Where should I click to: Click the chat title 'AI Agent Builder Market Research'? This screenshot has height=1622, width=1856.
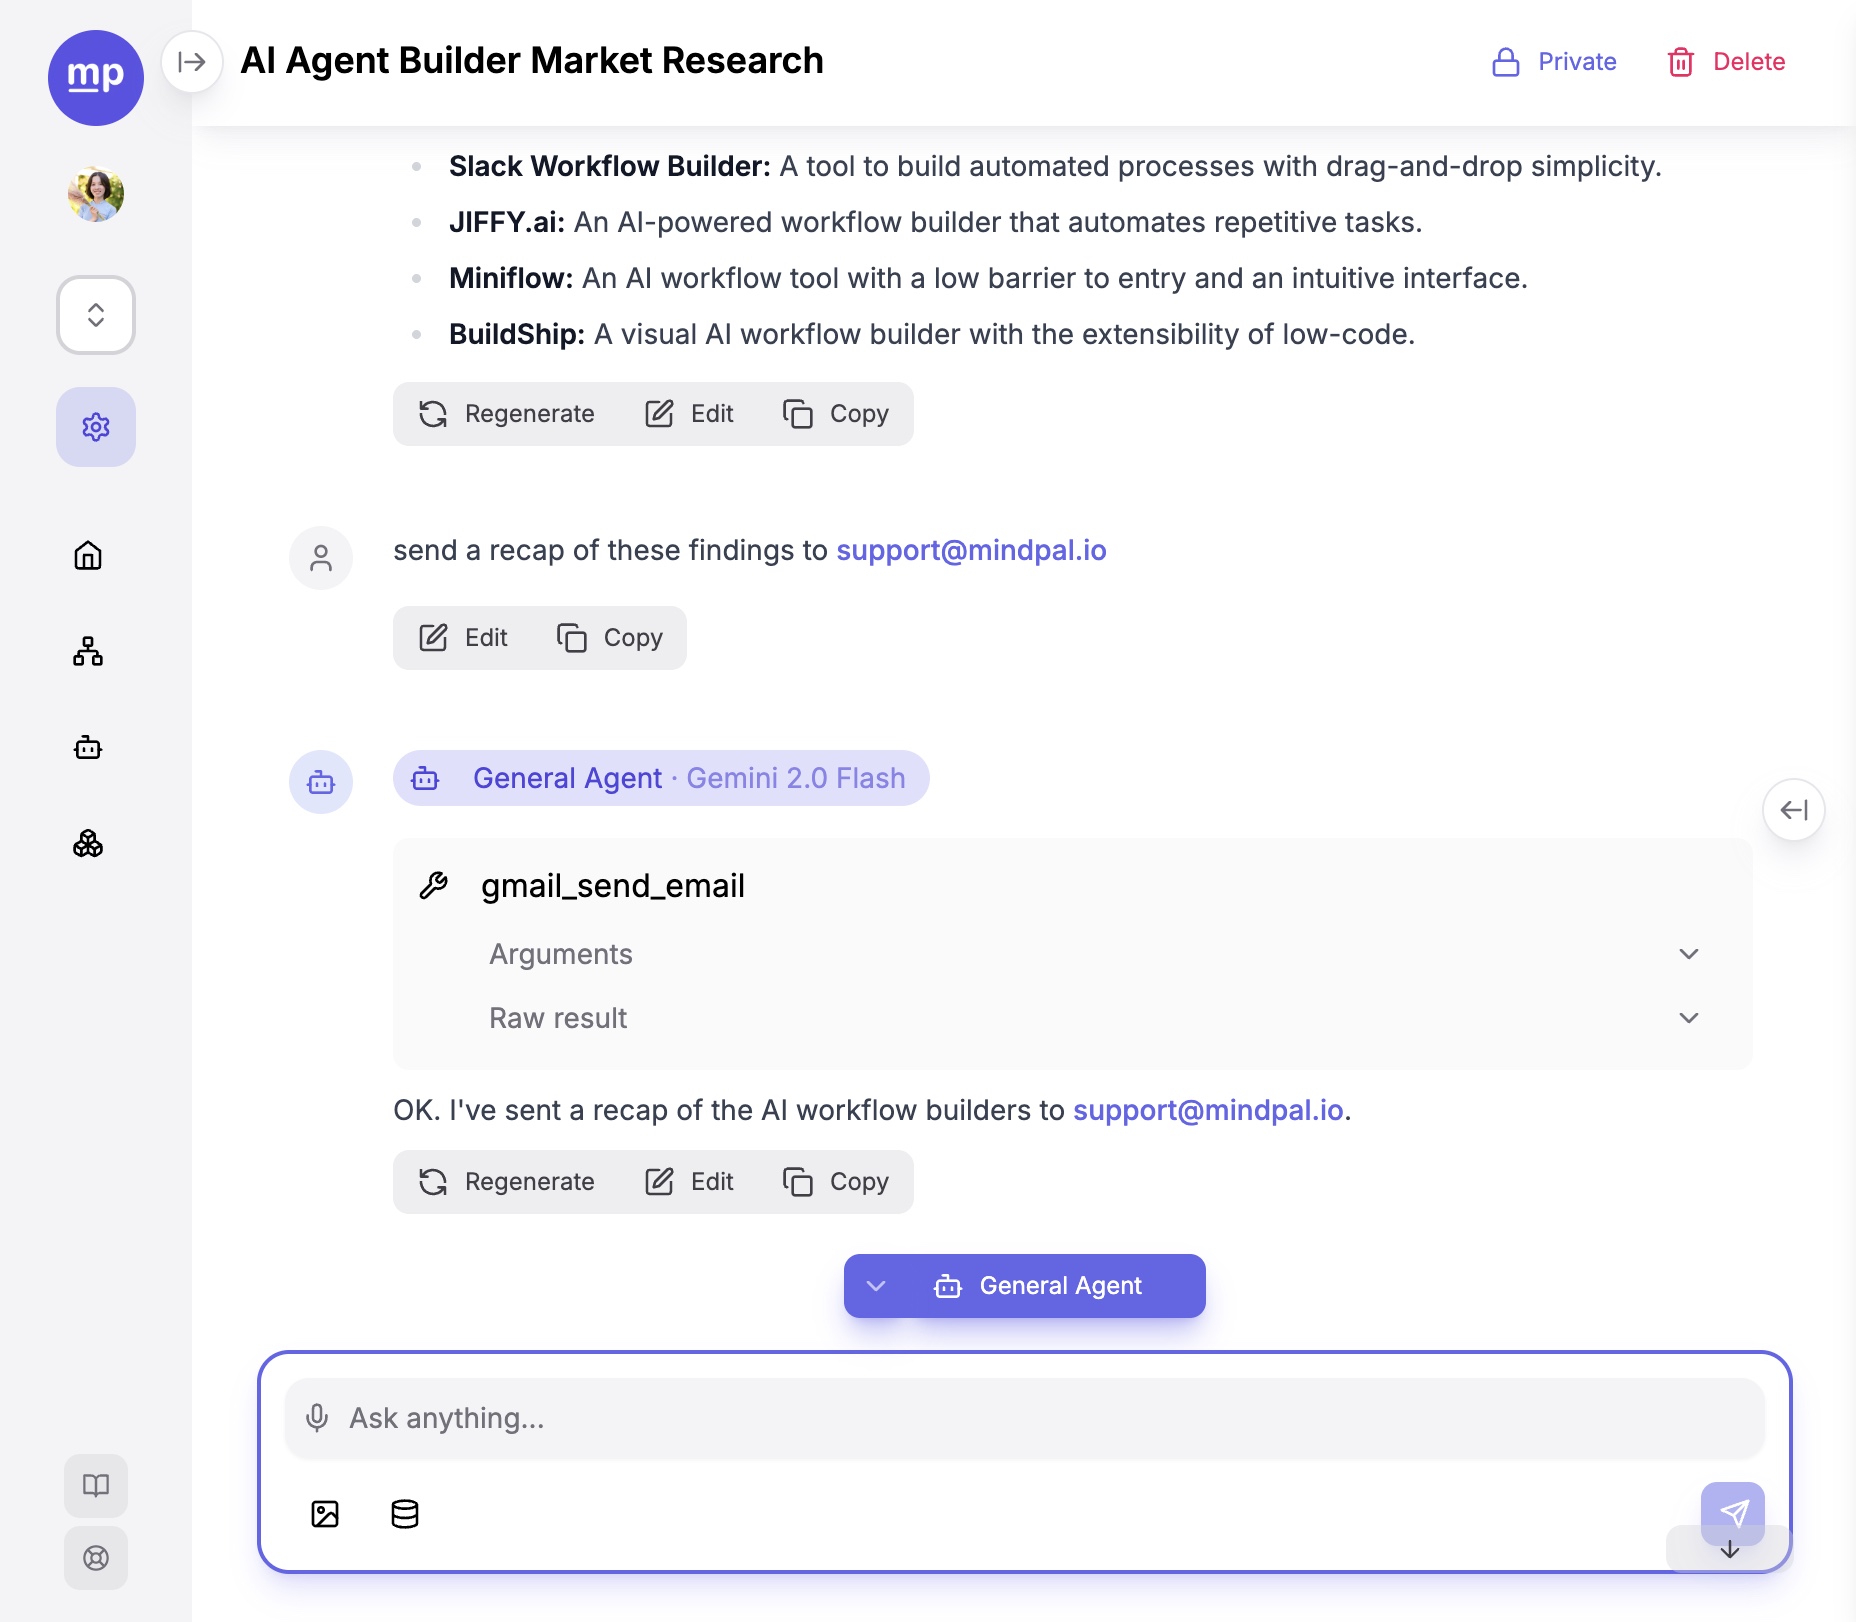[532, 61]
